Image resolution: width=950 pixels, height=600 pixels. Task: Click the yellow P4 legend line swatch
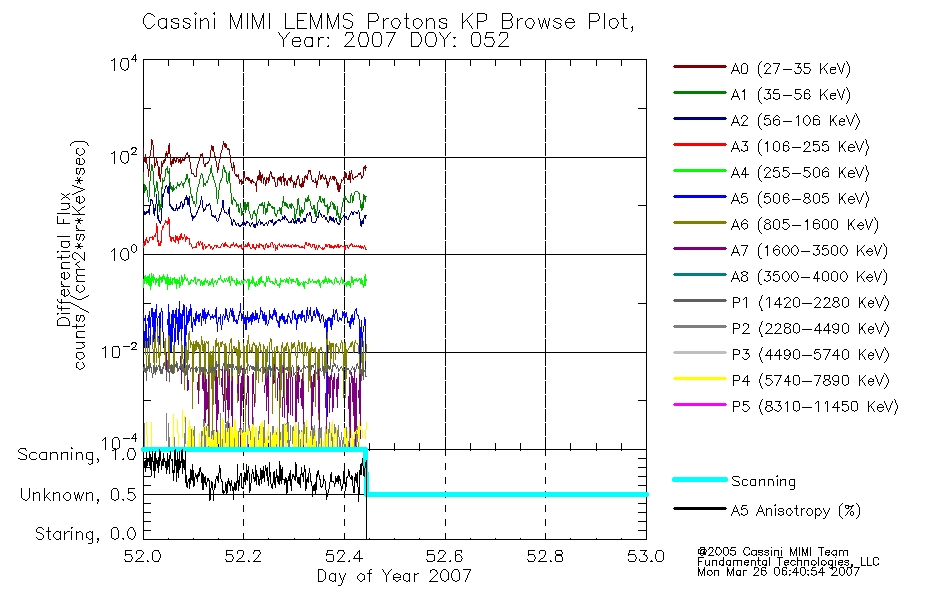click(x=699, y=379)
